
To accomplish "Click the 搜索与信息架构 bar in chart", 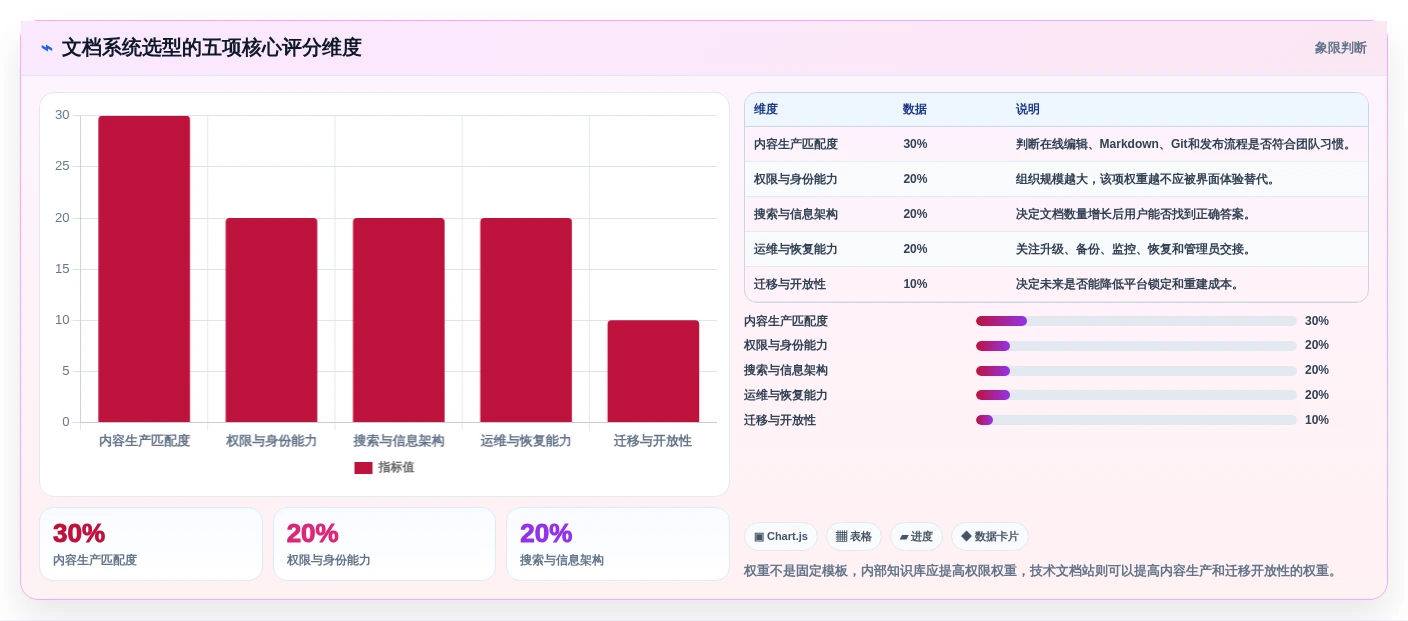I will [398, 320].
